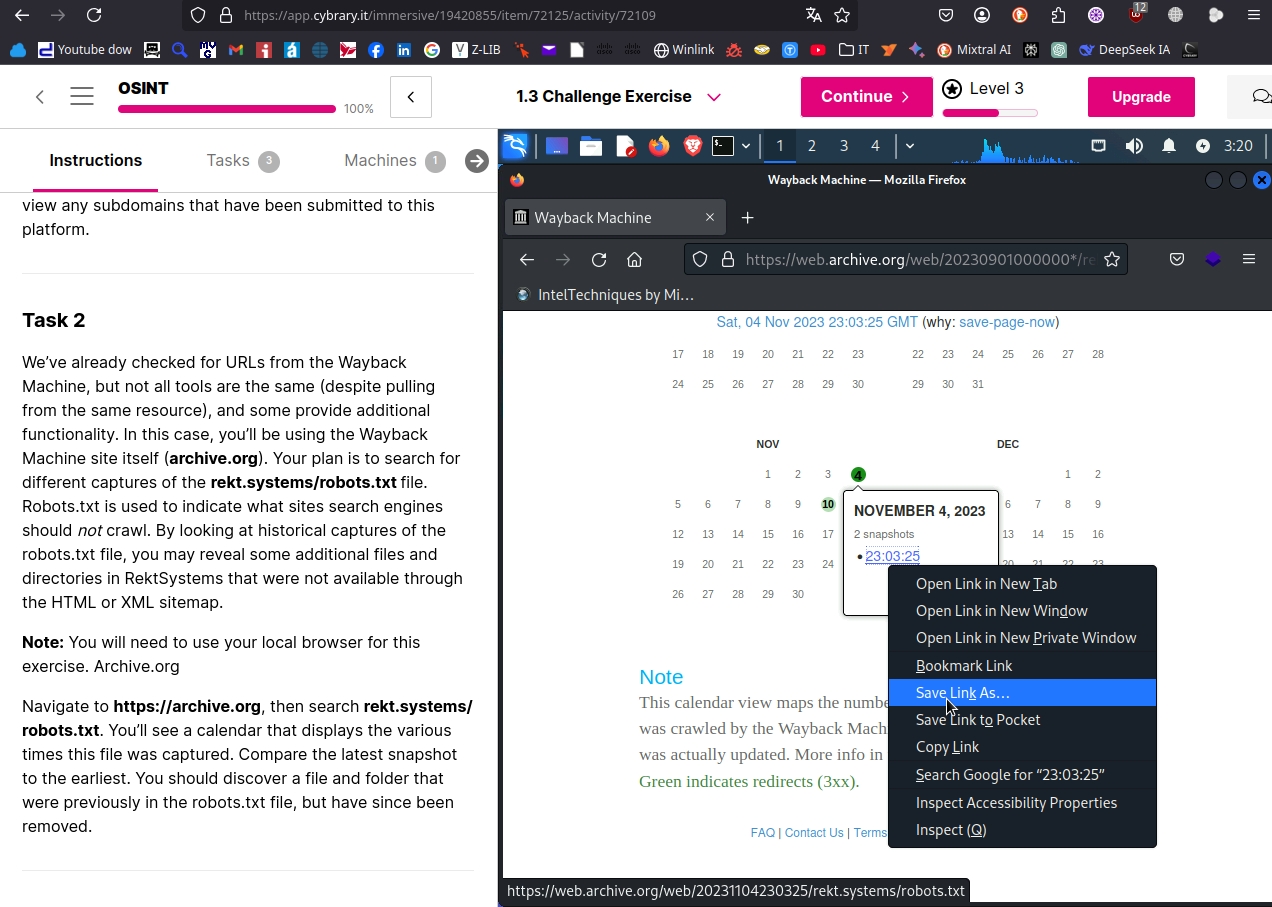Open the terminal emulator in Kali panel
The image size is (1272, 907).
click(723, 146)
